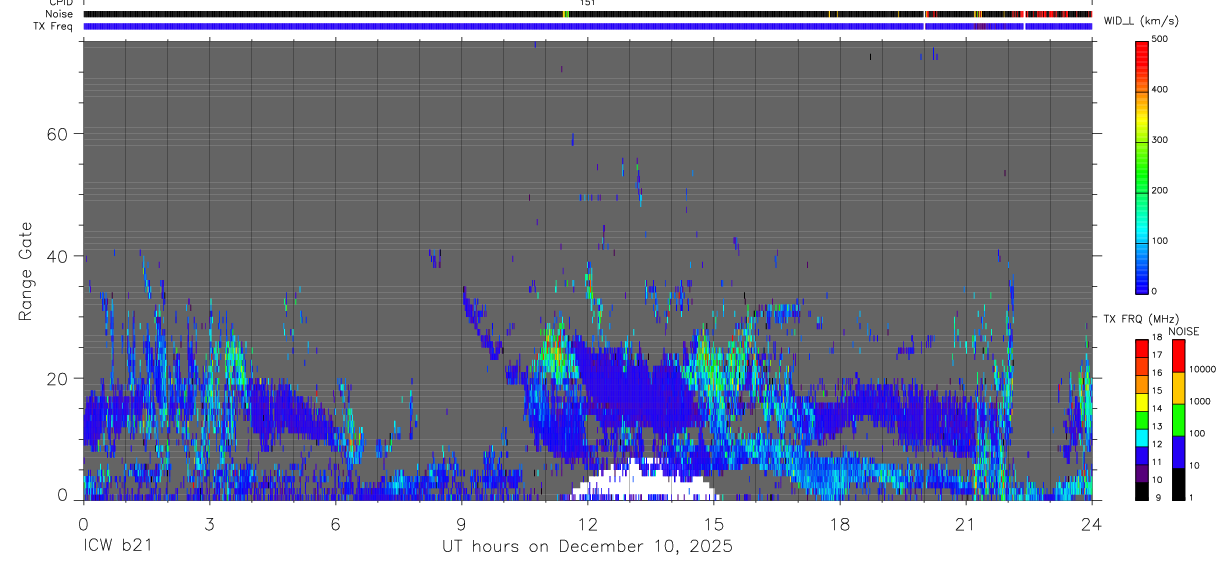Select the 200 tick on the width colorbar
The height and width of the screenshot is (567, 1228).
coord(1161,190)
